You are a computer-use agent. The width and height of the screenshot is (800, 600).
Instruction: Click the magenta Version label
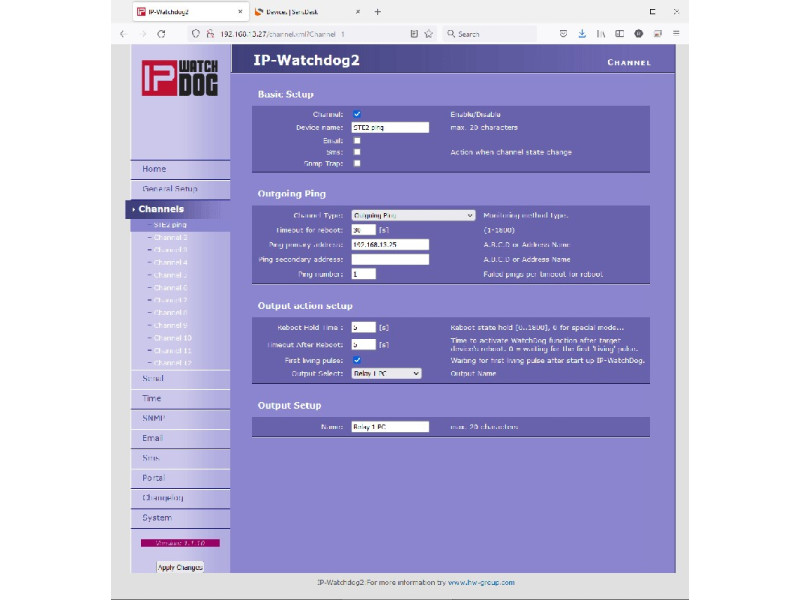point(180,543)
